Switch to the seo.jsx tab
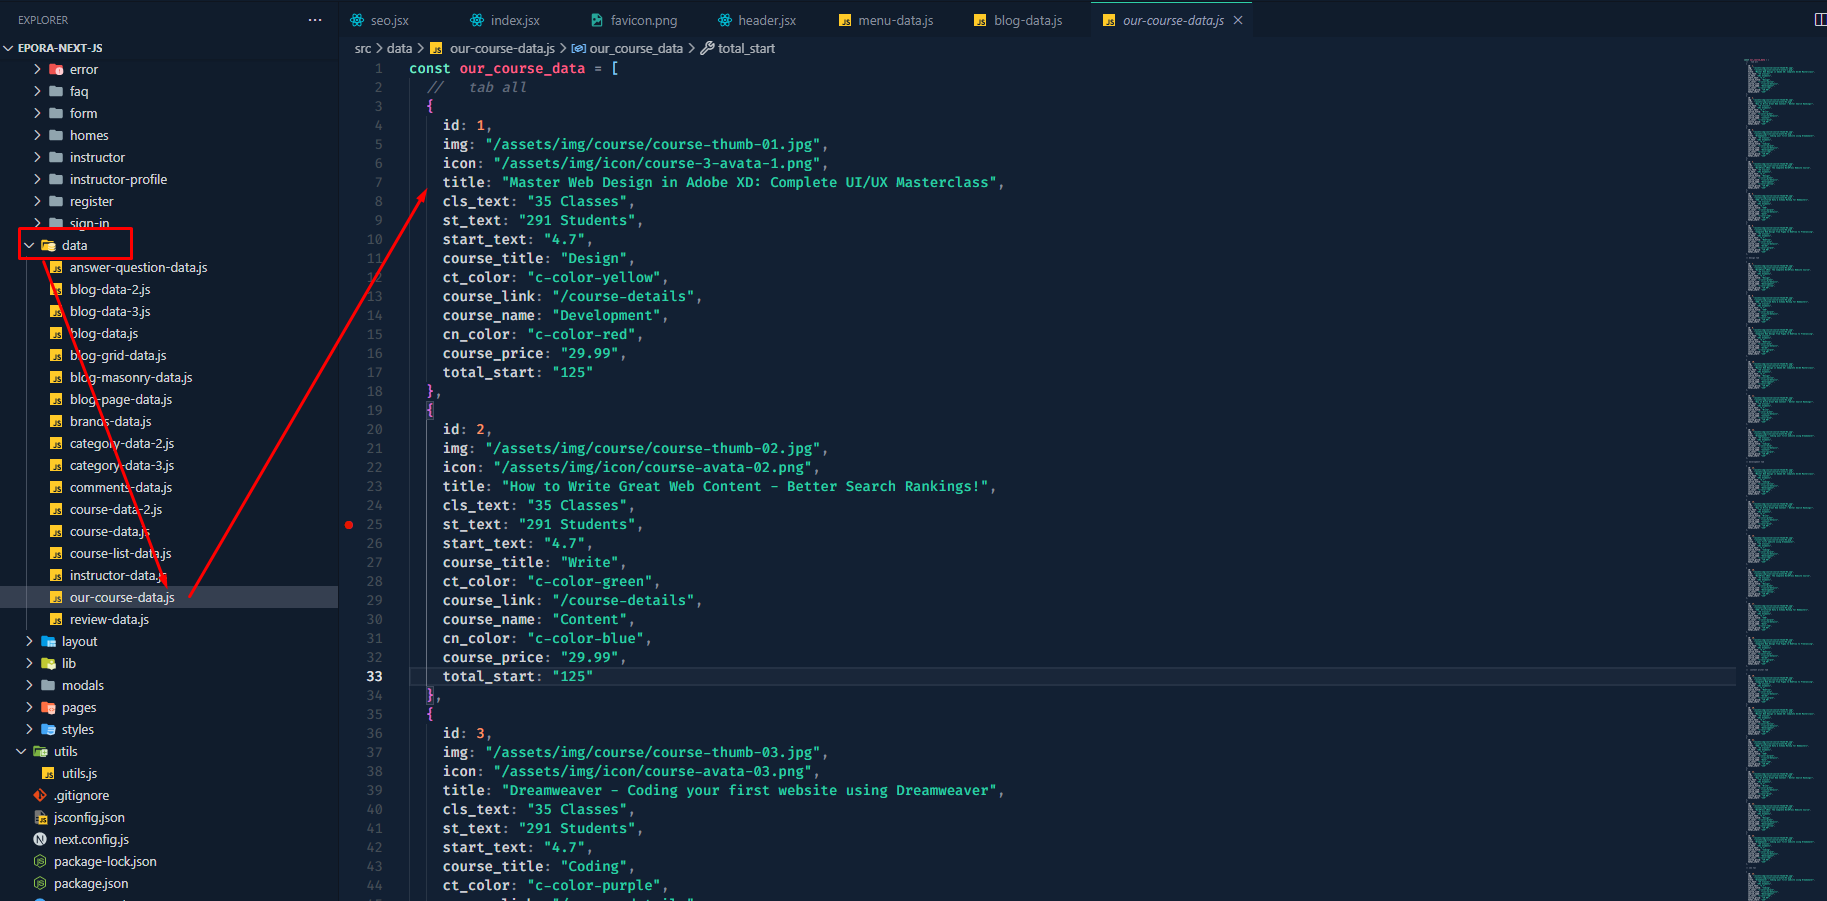Screen dimensions: 1827x901 point(389,20)
